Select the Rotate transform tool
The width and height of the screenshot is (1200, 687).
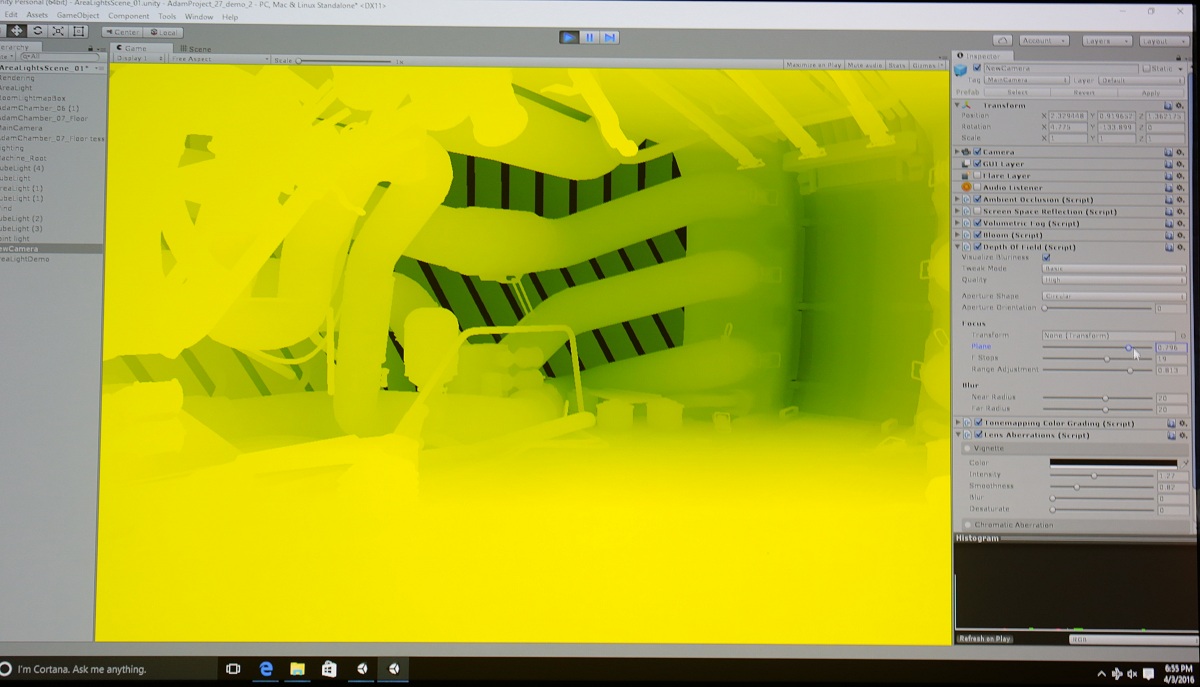tap(38, 31)
